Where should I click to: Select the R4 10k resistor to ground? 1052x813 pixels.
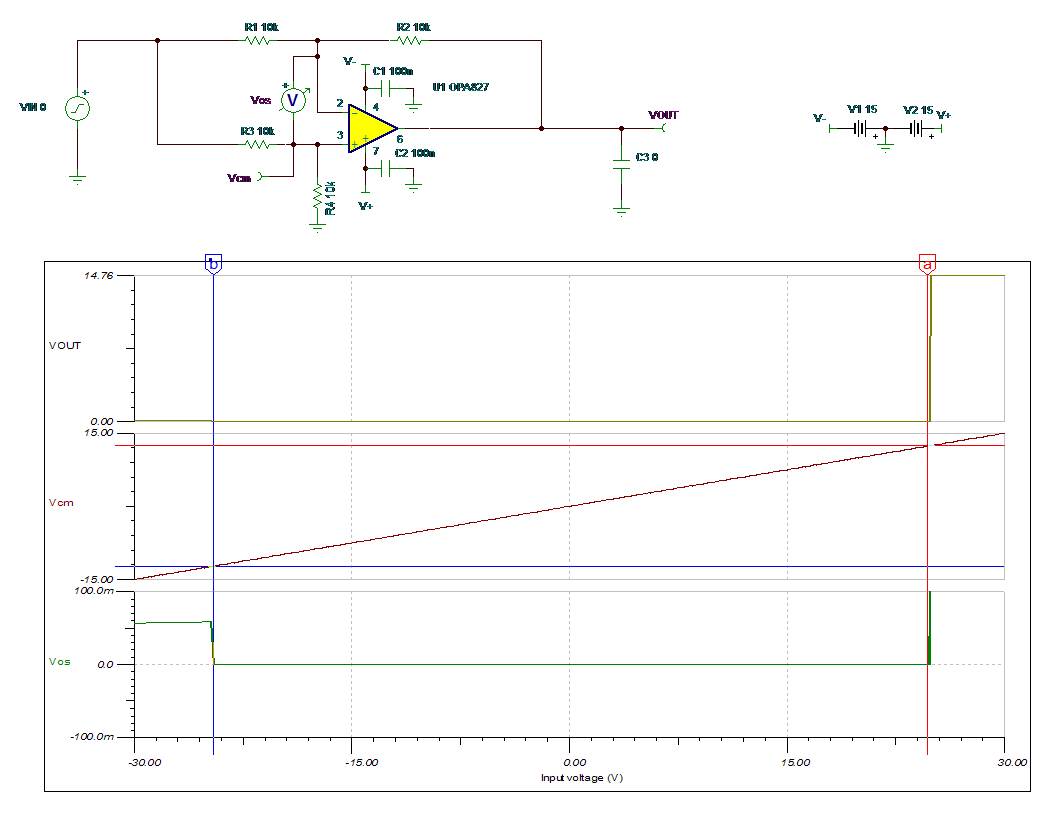click(x=317, y=199)
